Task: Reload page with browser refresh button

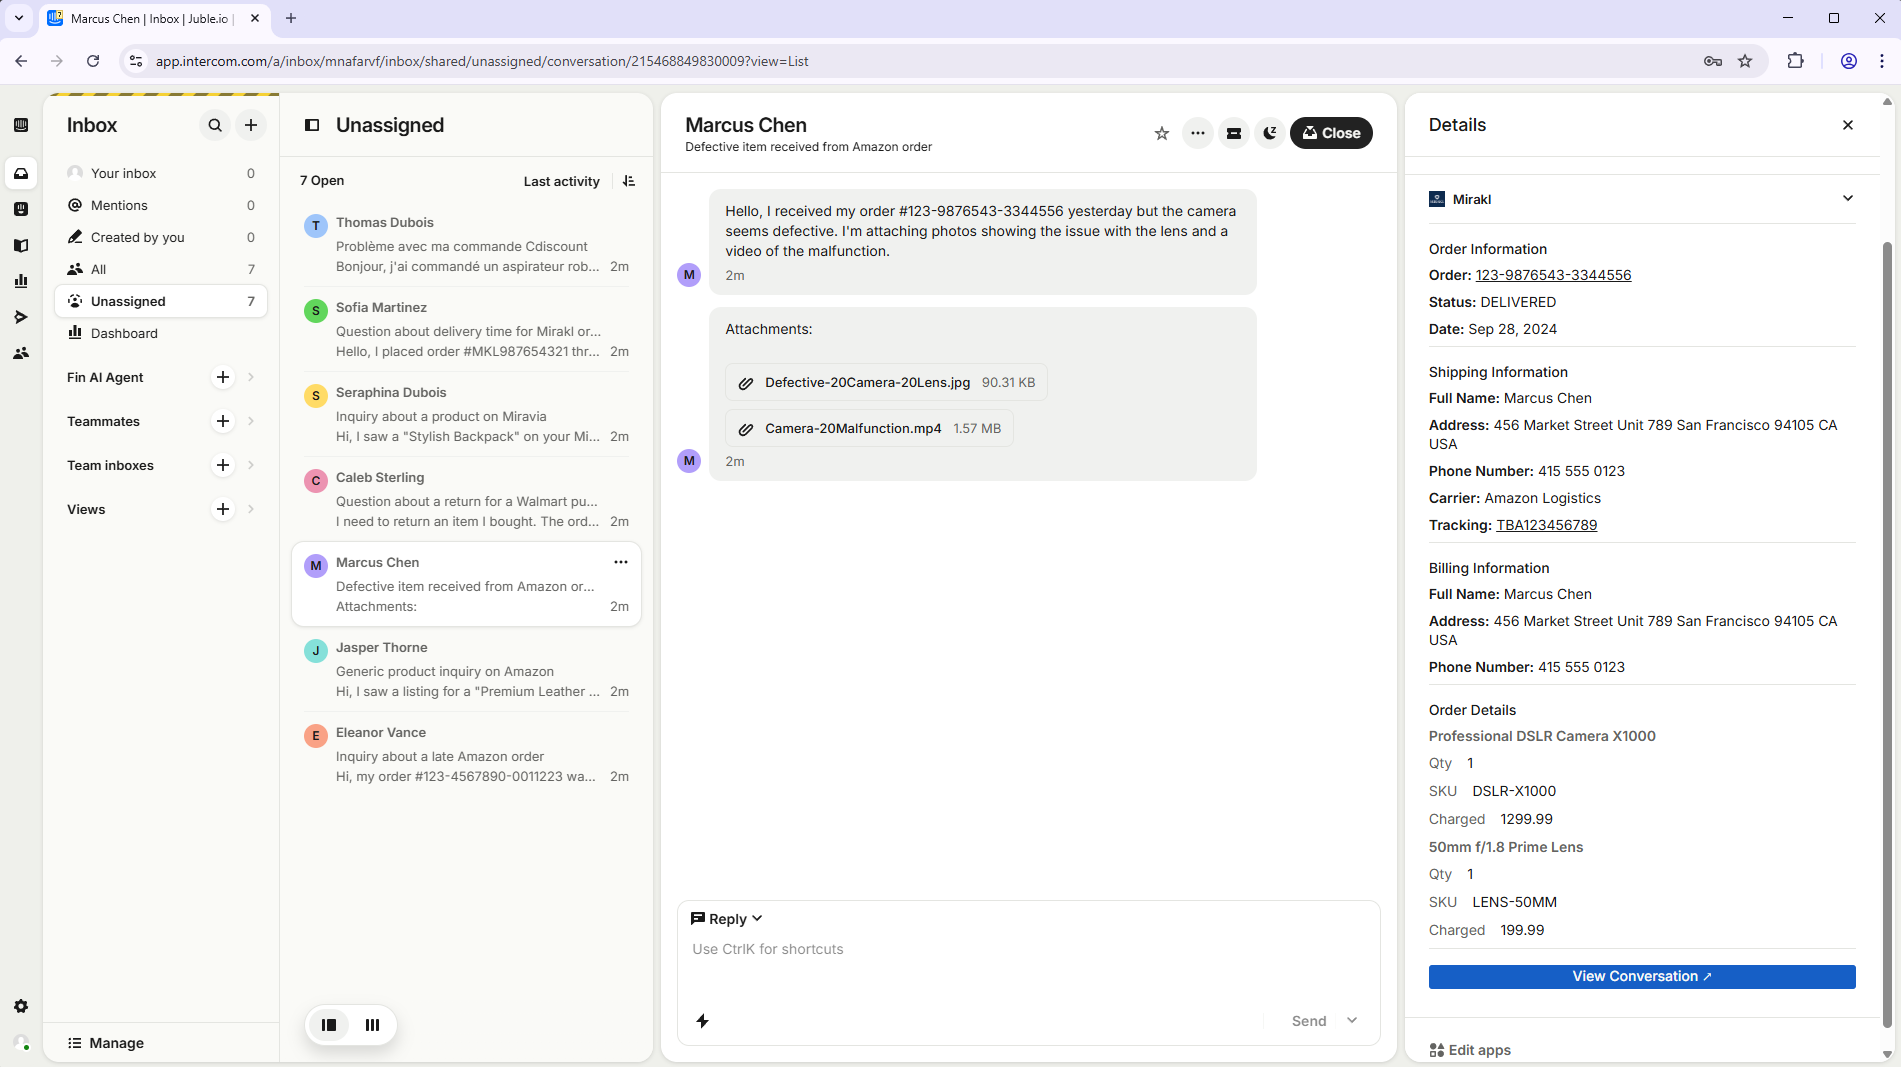Action: tap(93, 61)
